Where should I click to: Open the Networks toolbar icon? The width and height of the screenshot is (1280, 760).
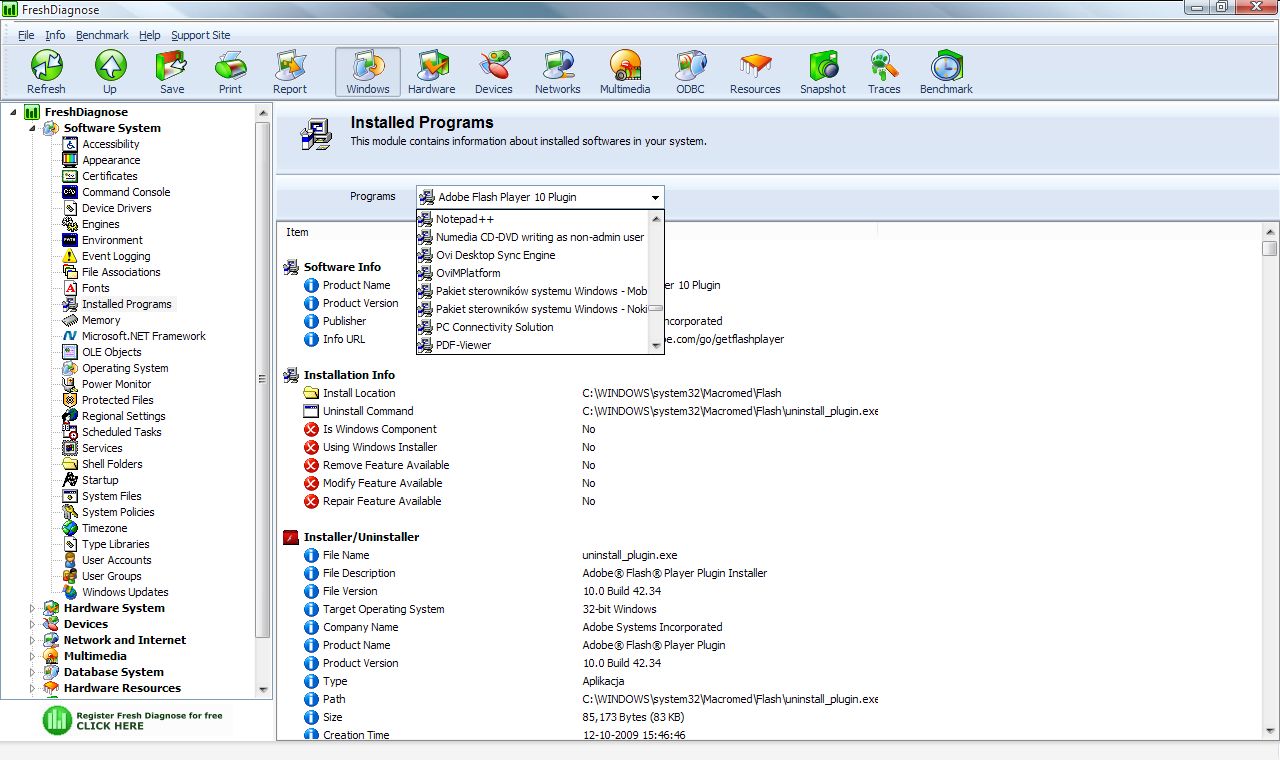coord(558,72)
